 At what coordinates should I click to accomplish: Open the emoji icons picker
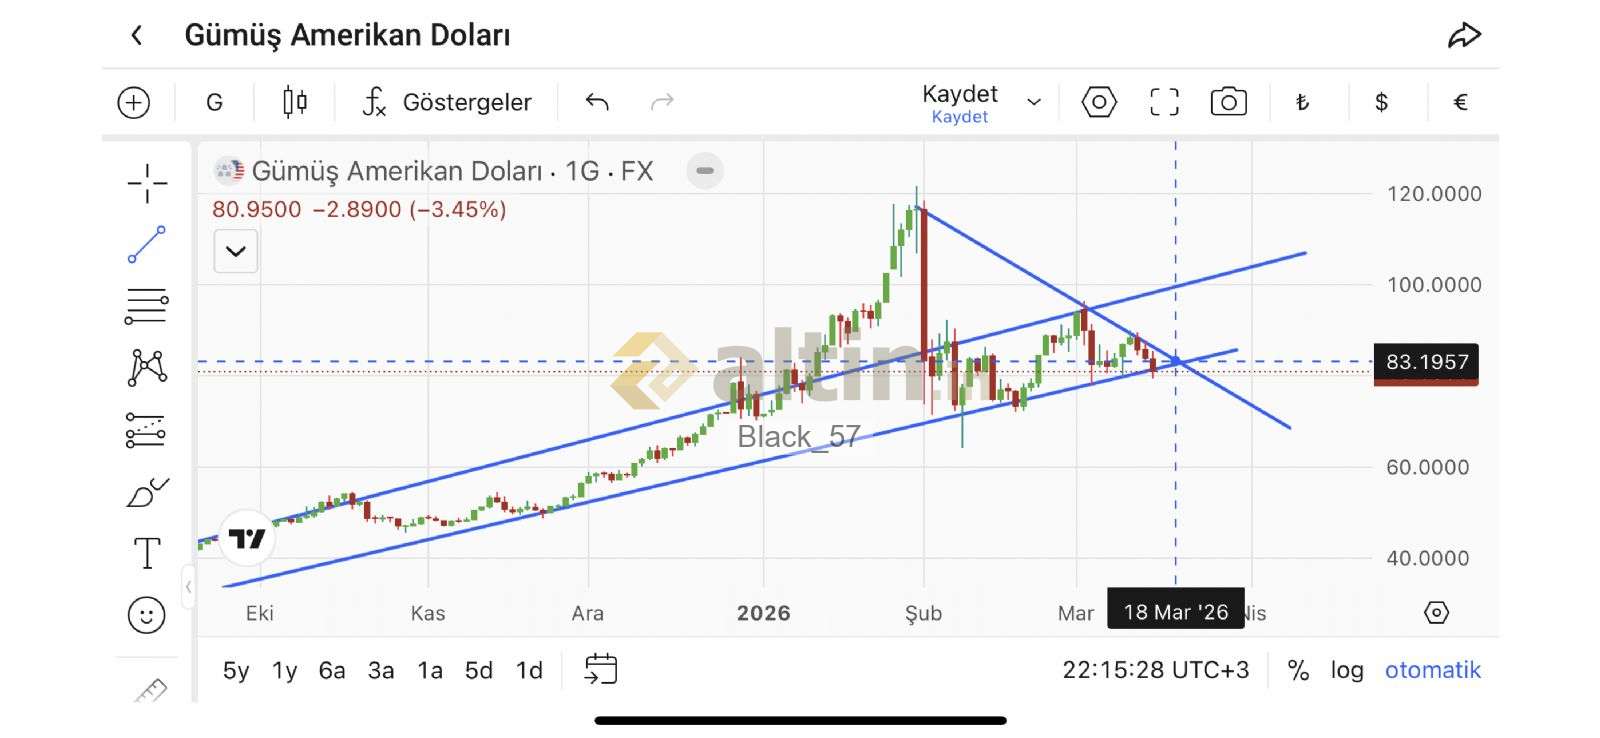click(x=147, y=614)
